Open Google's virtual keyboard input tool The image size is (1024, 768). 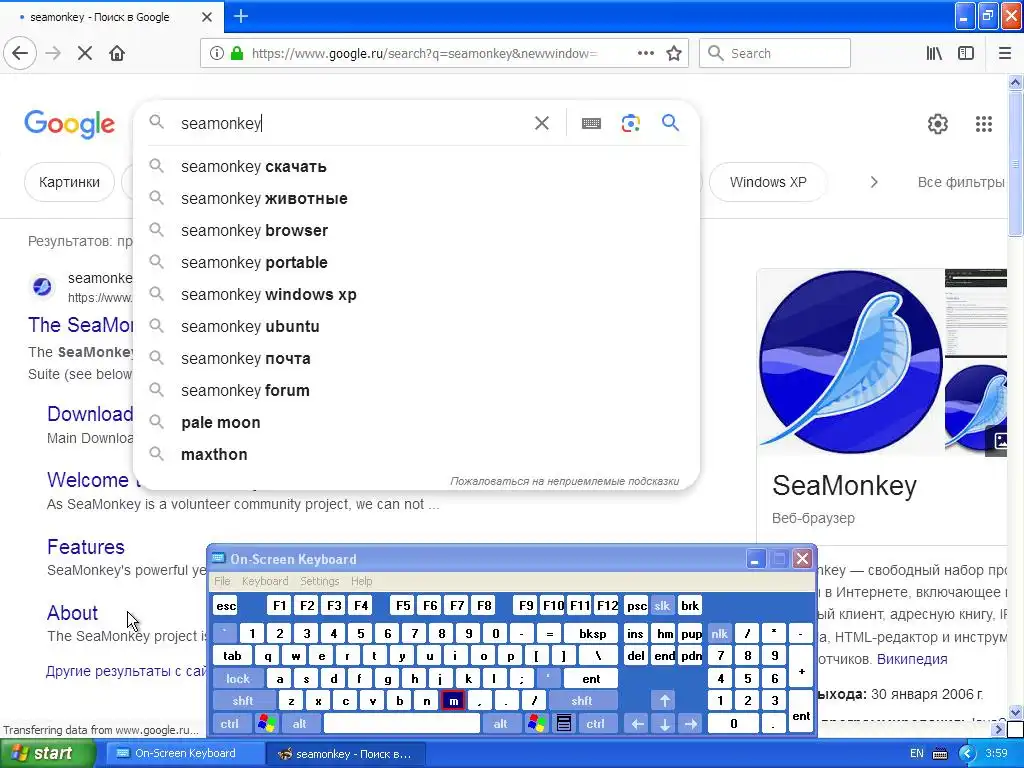[x=591, y=123]
